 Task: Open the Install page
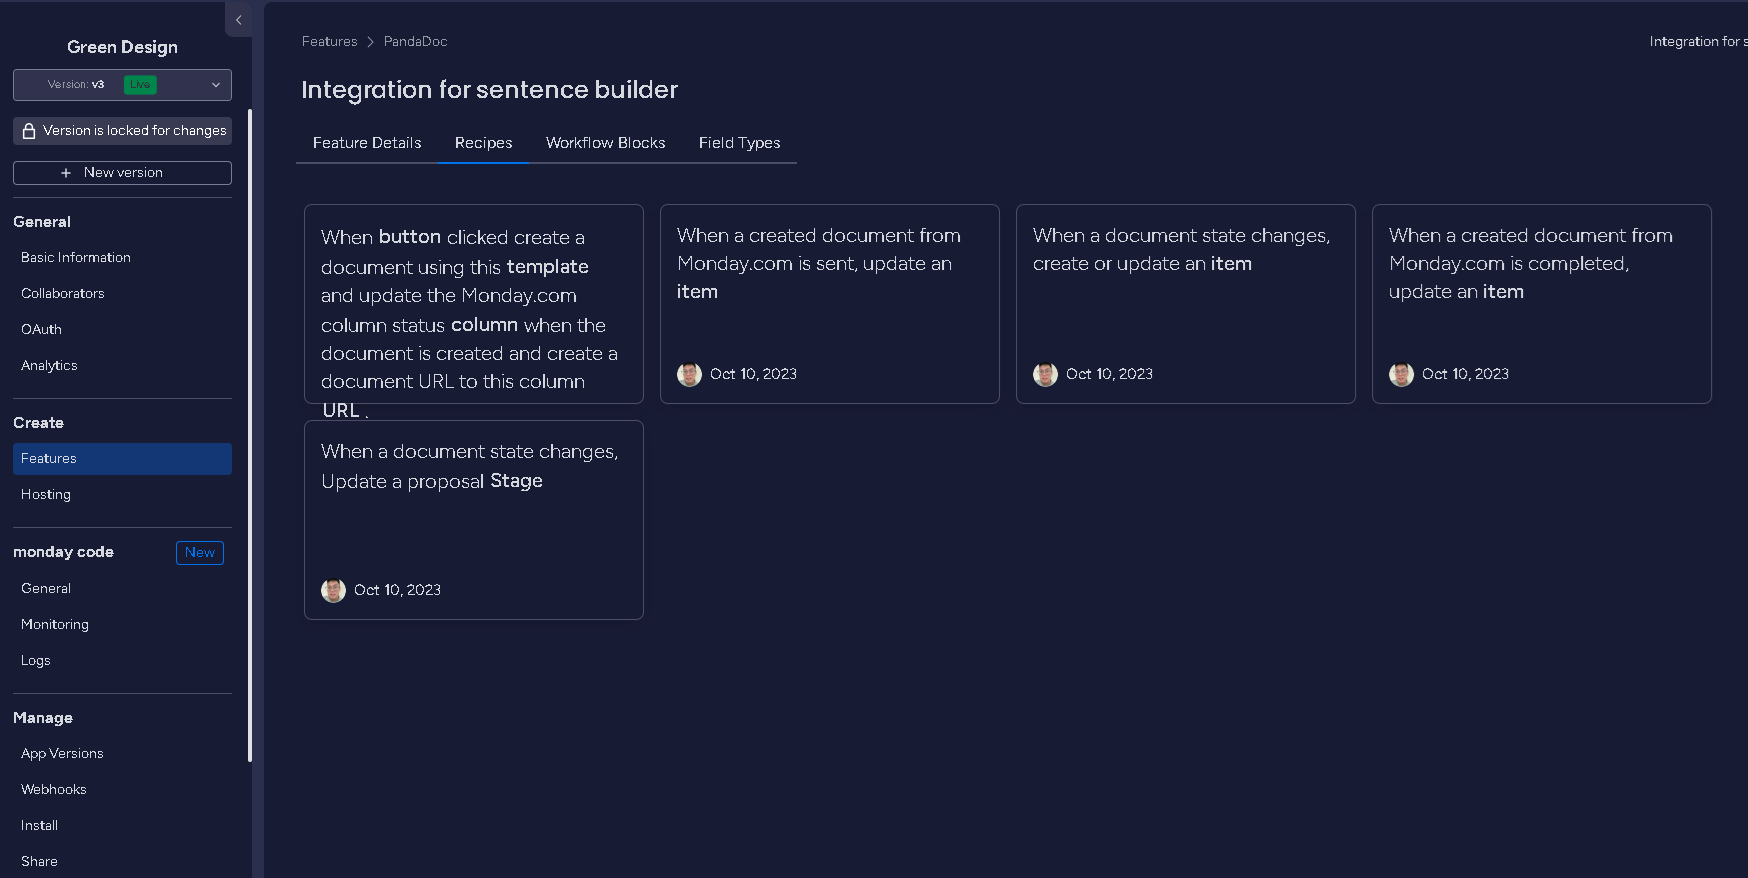pyautogui.click(x=40, y=825)
